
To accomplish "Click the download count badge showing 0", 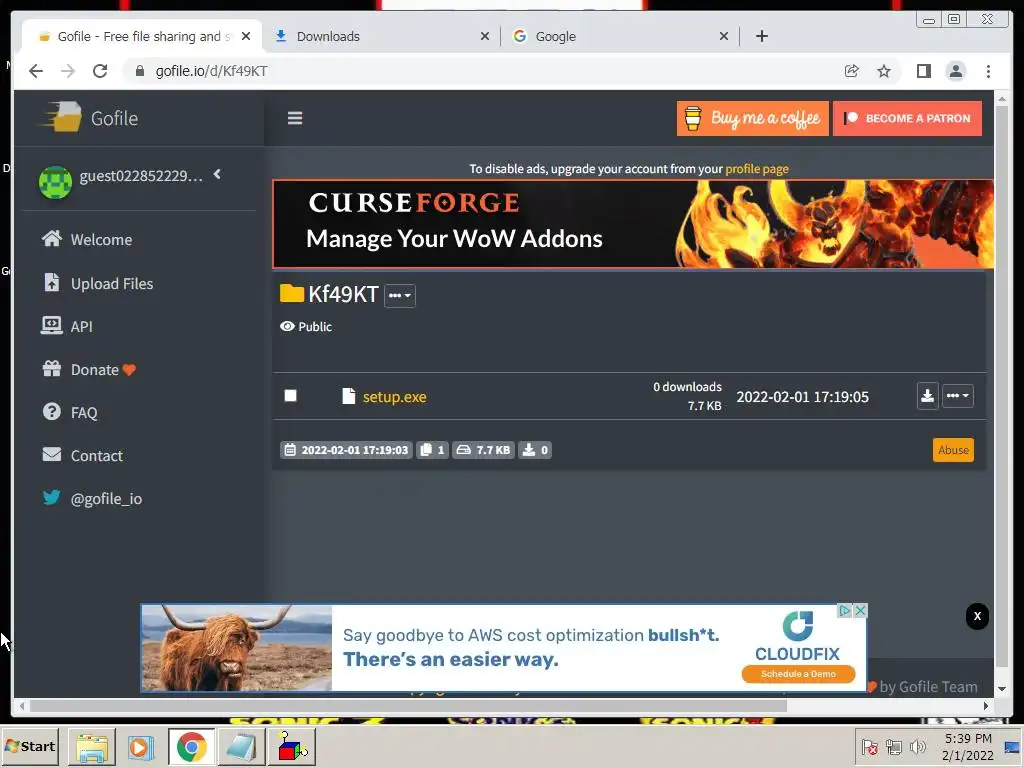I will [535, 450].
